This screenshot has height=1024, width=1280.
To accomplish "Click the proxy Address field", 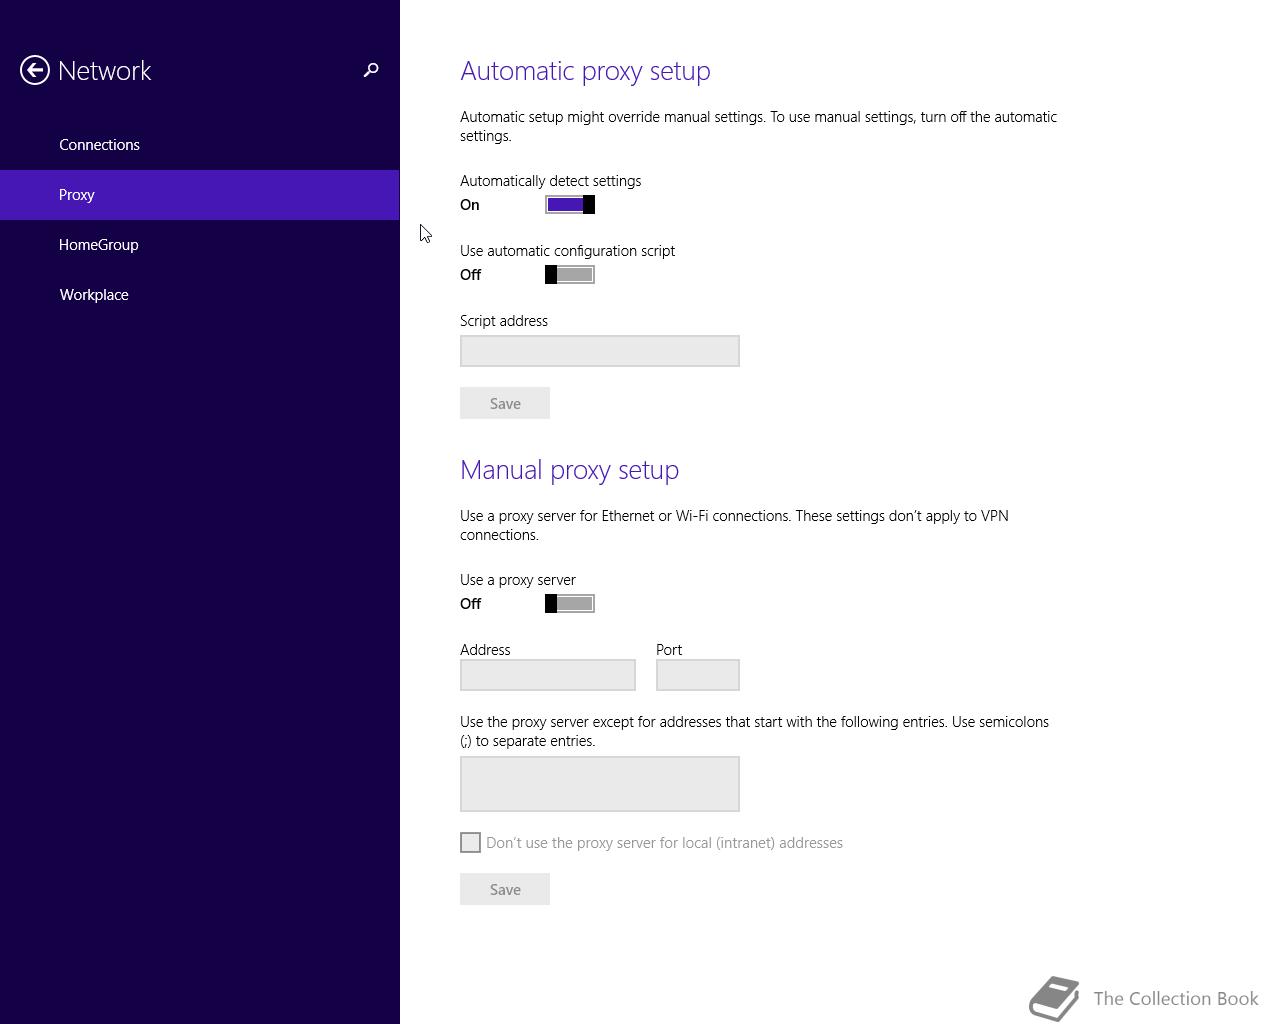I will [x=548, y=675].
